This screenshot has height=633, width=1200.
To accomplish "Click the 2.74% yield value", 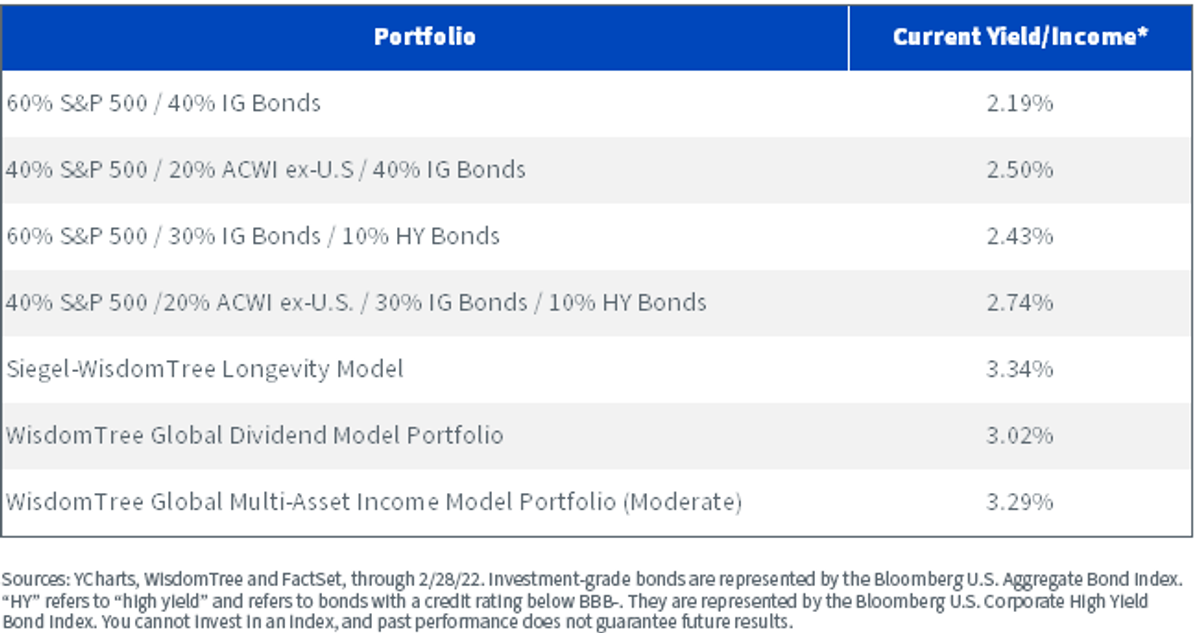I will click(x=1020, y=303).
